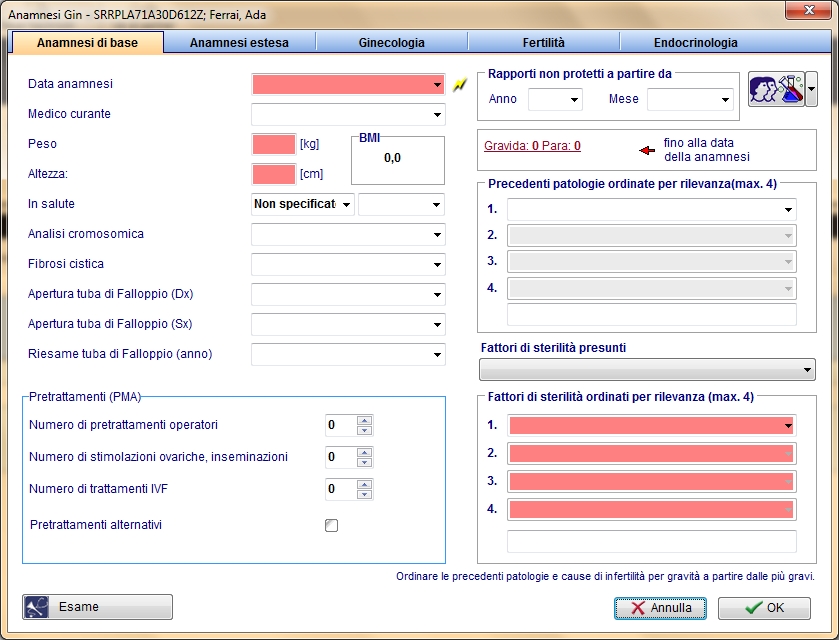Click the yellow lightning bolt icon
This screenshot has width=839, height=640.
[x=460, y=85]
